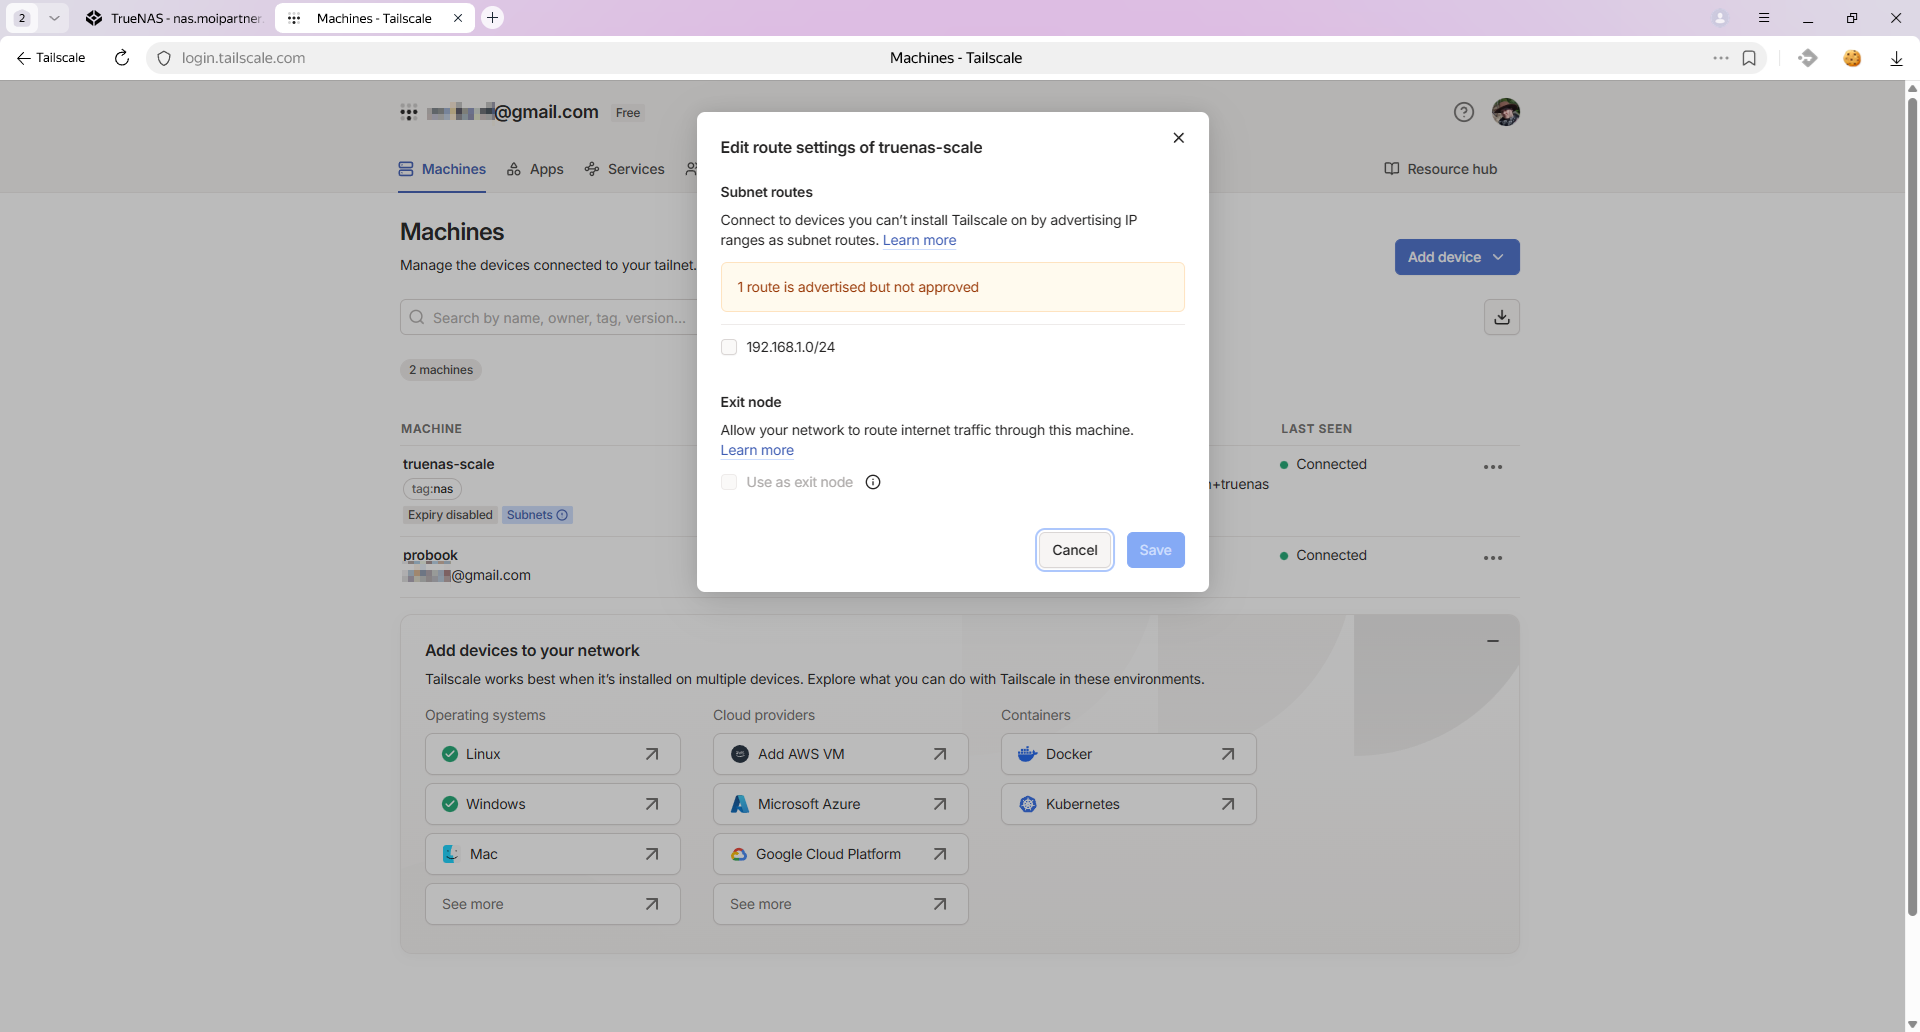Close the Edit route settings dialog
The height and width of the screenshot is (1032, 1920).
point(1178,138)
